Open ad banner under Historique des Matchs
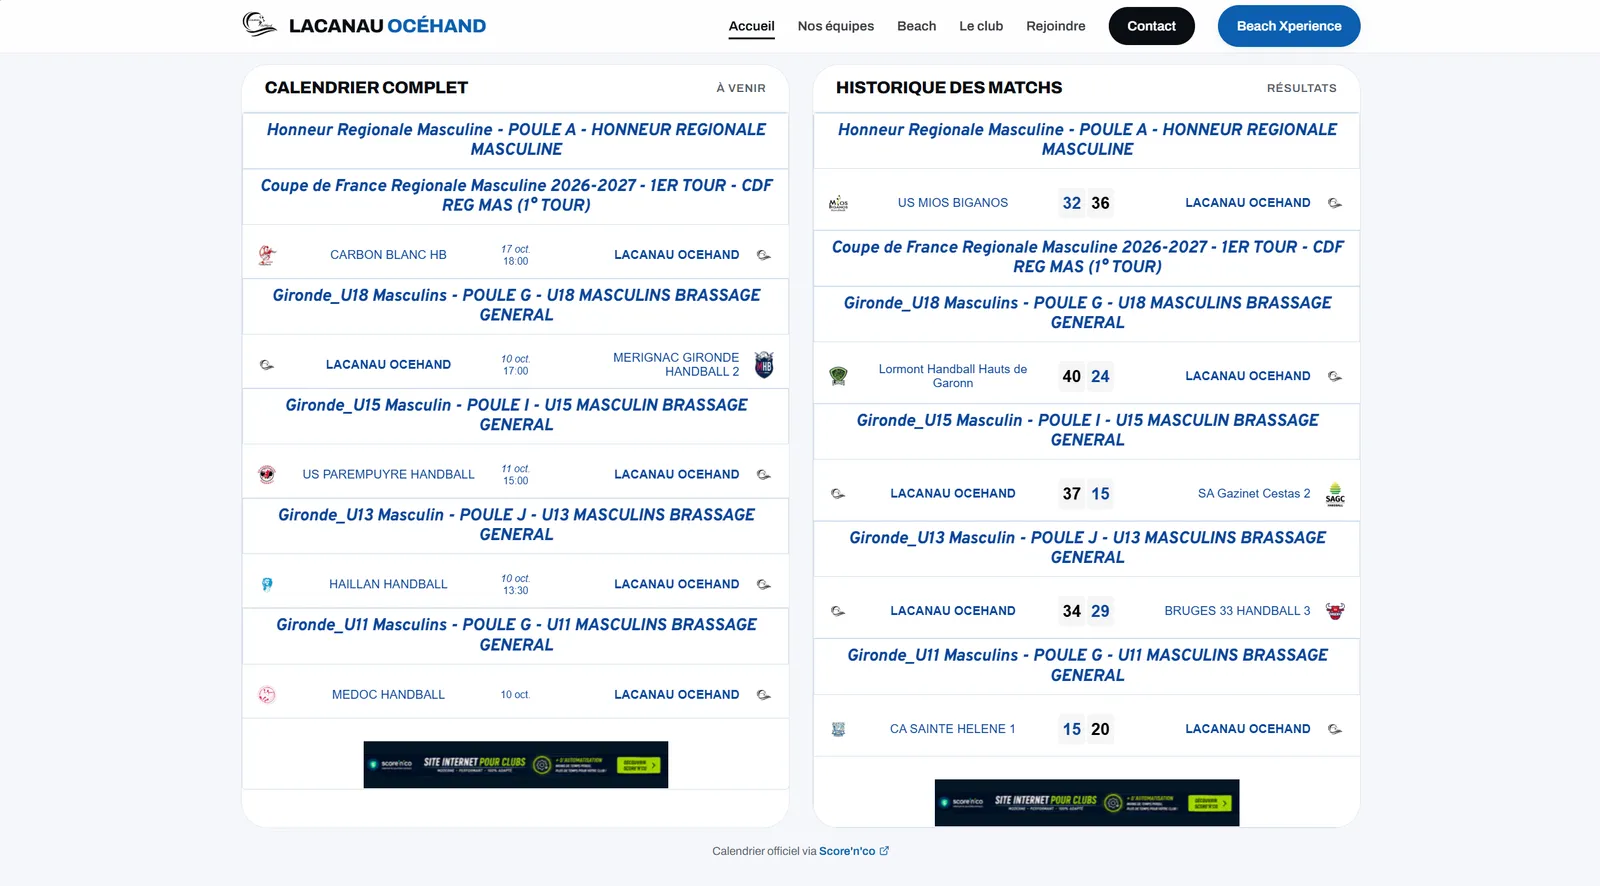This screenshot has height=886, width=1600. point(1087,803)
